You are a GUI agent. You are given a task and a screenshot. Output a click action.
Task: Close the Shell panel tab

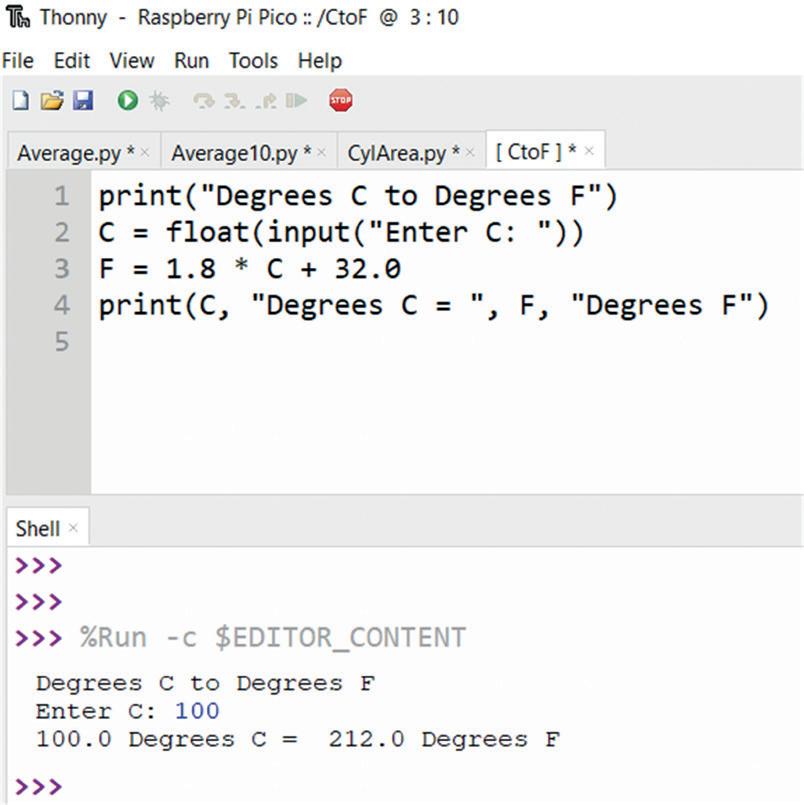pyautogui.click(x=73, y=528)
